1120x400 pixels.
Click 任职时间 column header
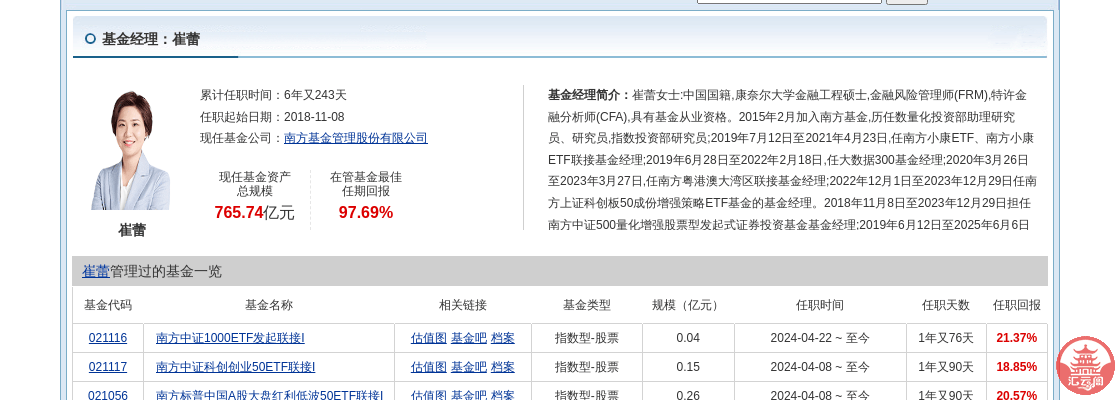(x=820, y=305)
